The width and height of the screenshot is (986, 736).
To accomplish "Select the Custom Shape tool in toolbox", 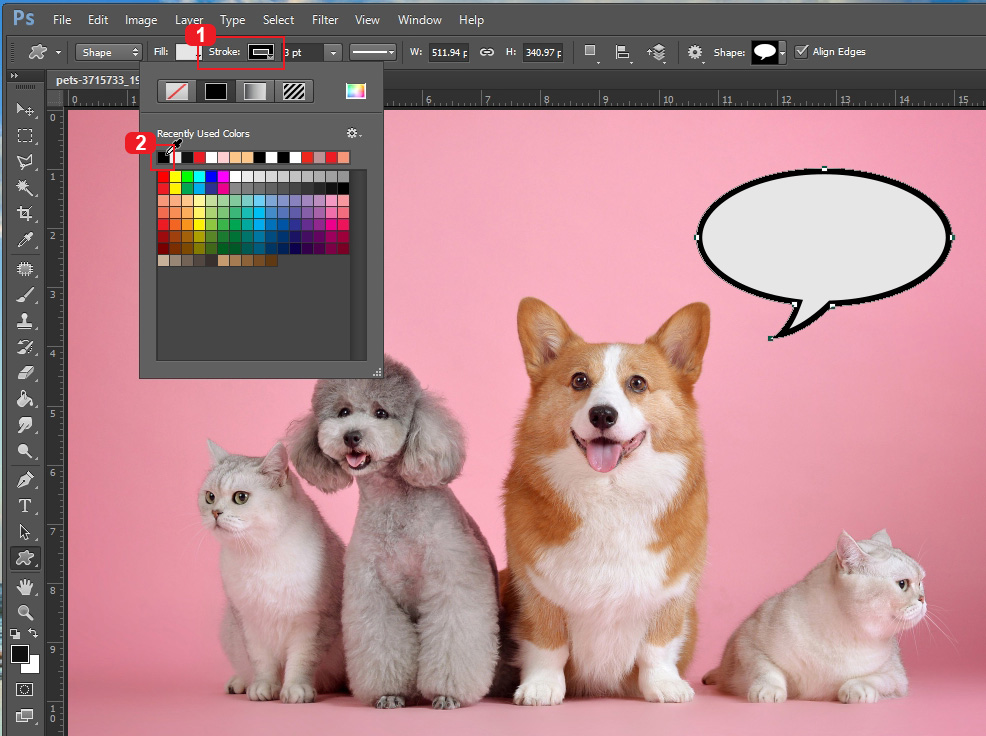I will tap(25, 558).
